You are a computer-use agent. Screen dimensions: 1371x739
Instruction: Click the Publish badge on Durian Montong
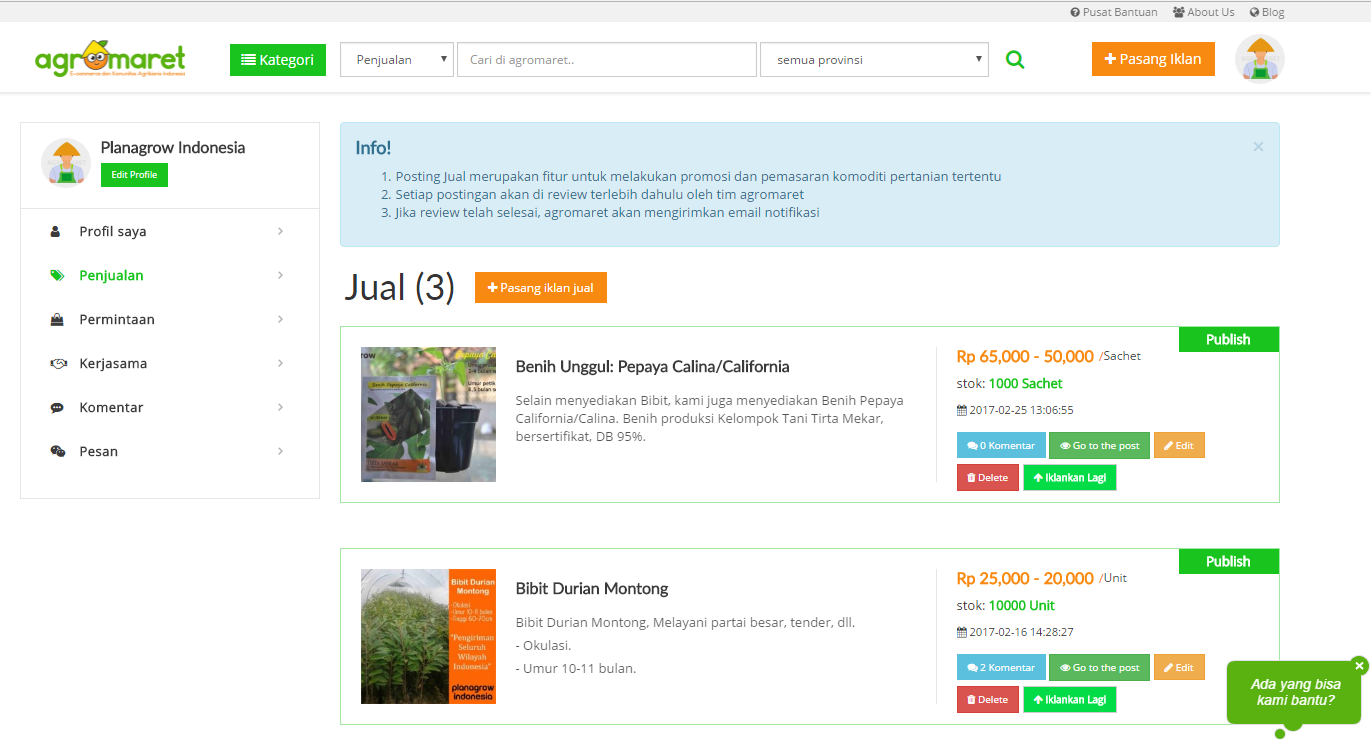tap(1229, 562)
